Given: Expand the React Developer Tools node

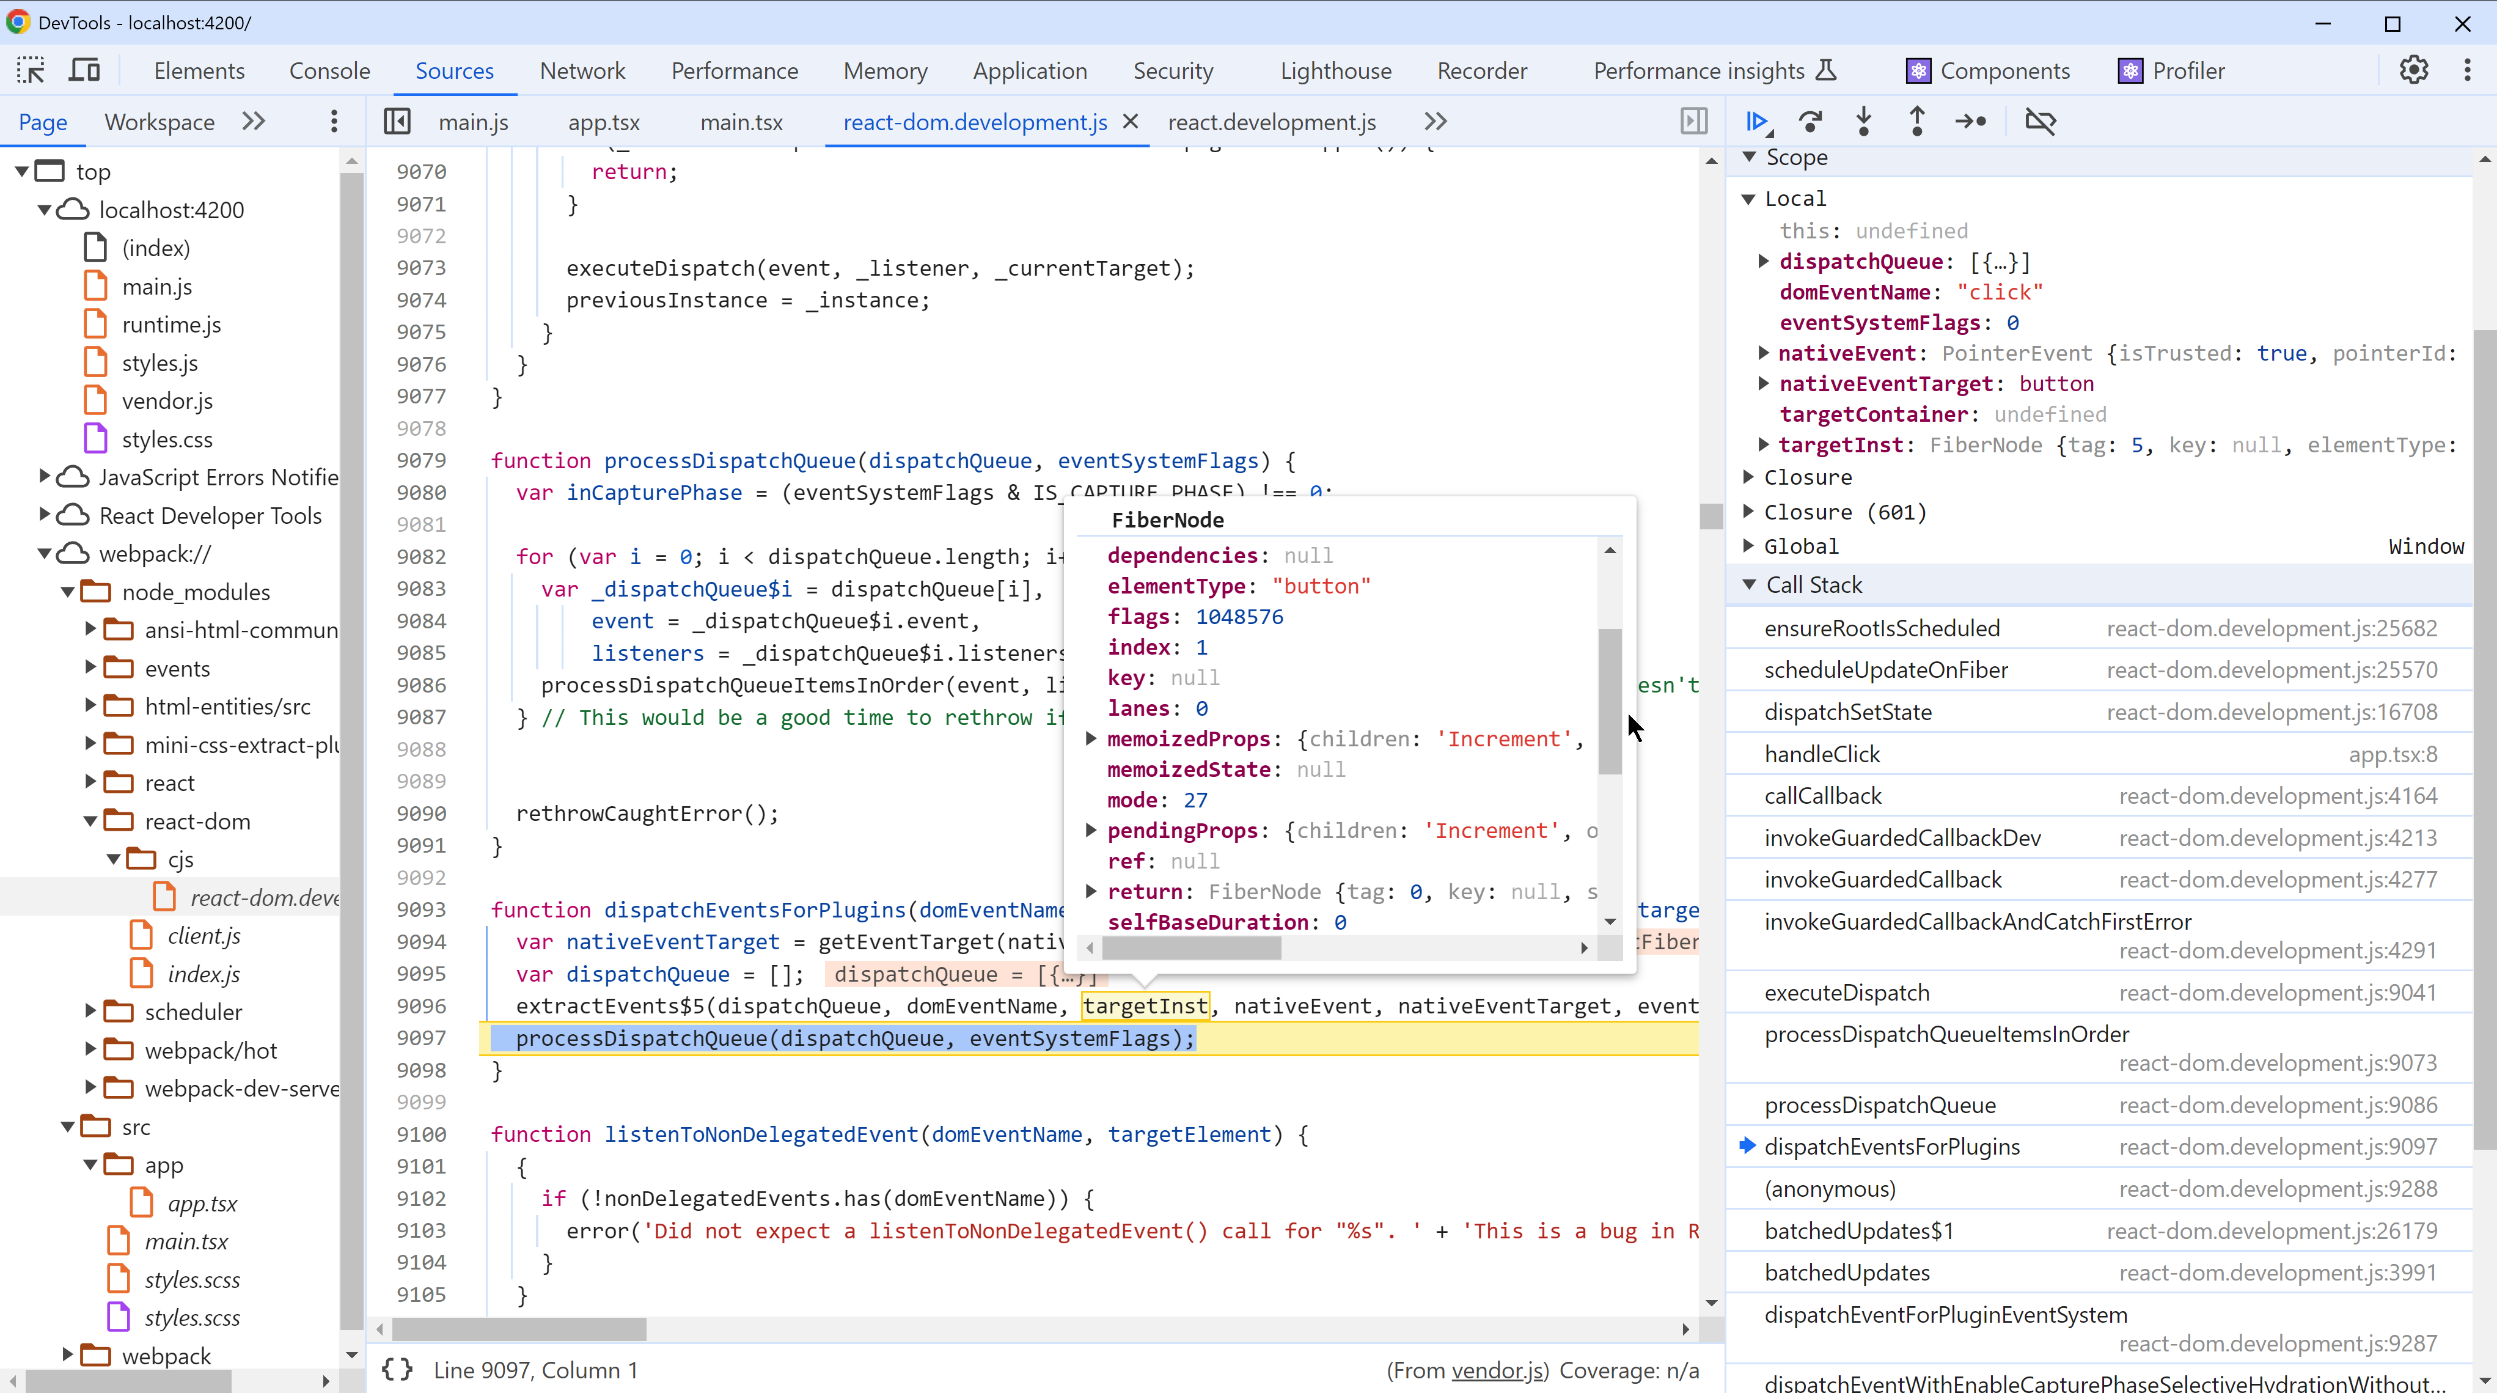Looking at the screenshot, I should [44, 515].
